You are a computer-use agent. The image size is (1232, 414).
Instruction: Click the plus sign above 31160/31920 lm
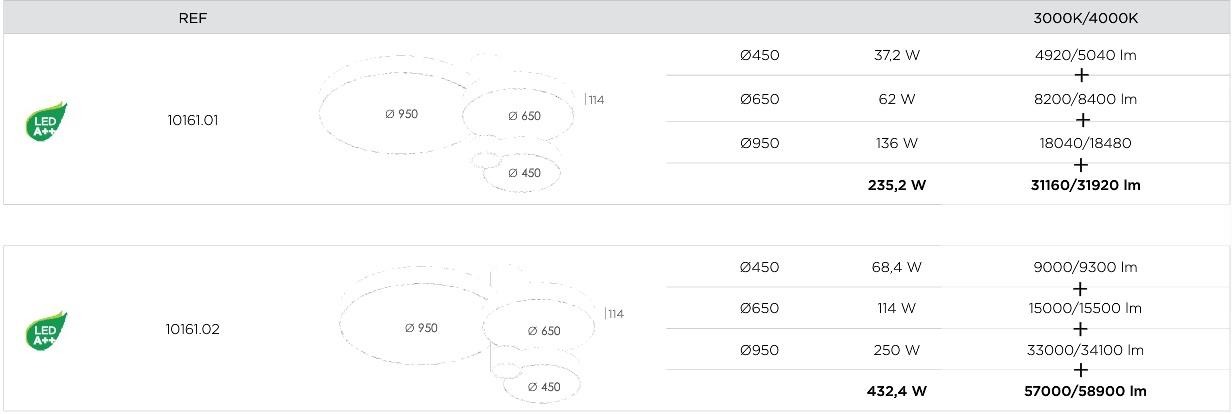pos(1081,164)
